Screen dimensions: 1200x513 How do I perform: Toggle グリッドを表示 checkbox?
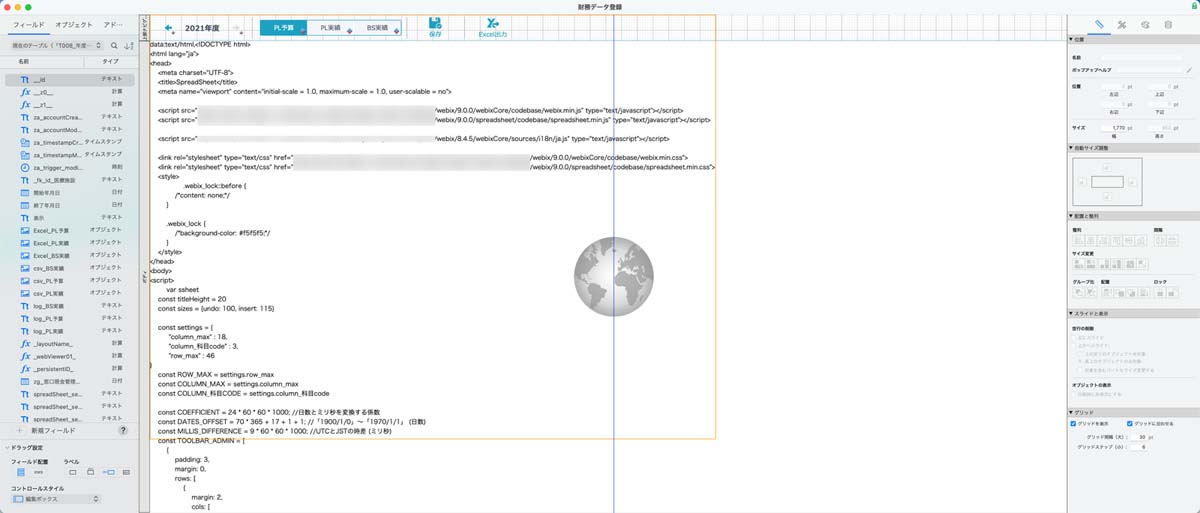click(1075, 423)
